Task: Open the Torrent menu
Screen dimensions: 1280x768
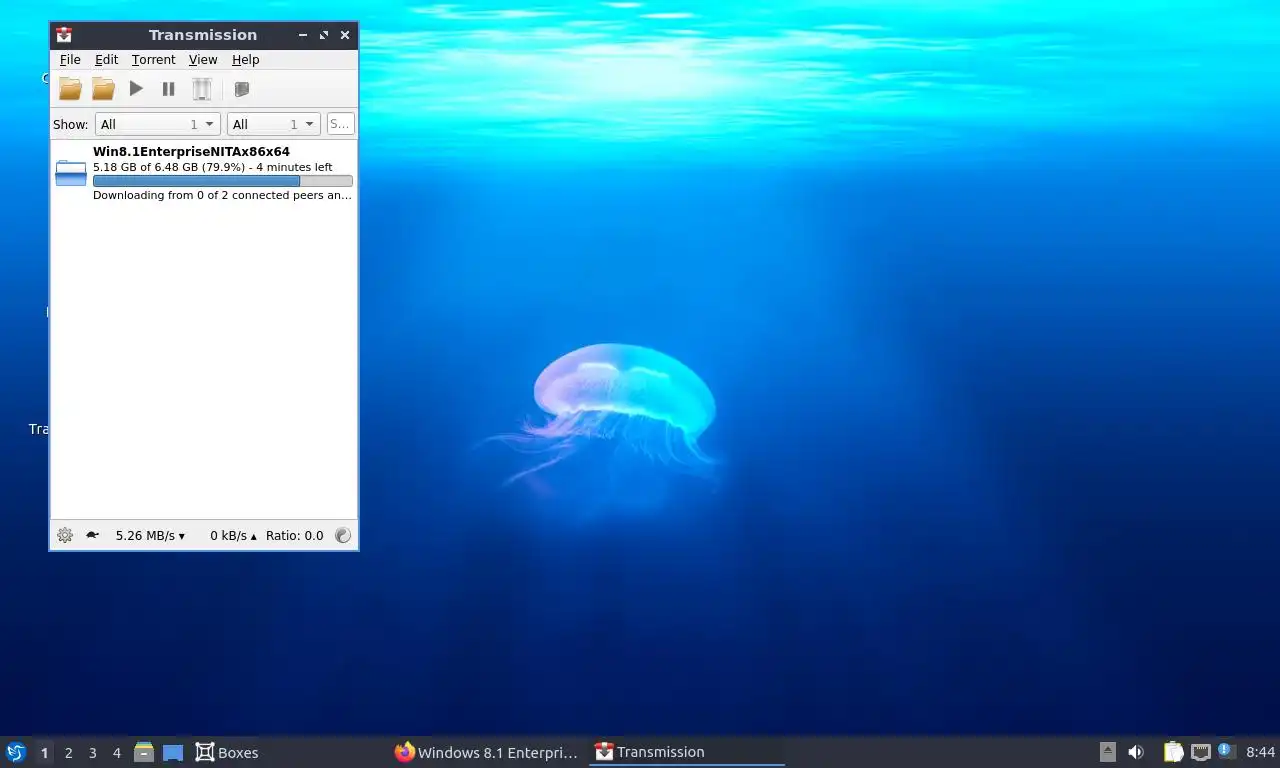Action: (153, 60)
